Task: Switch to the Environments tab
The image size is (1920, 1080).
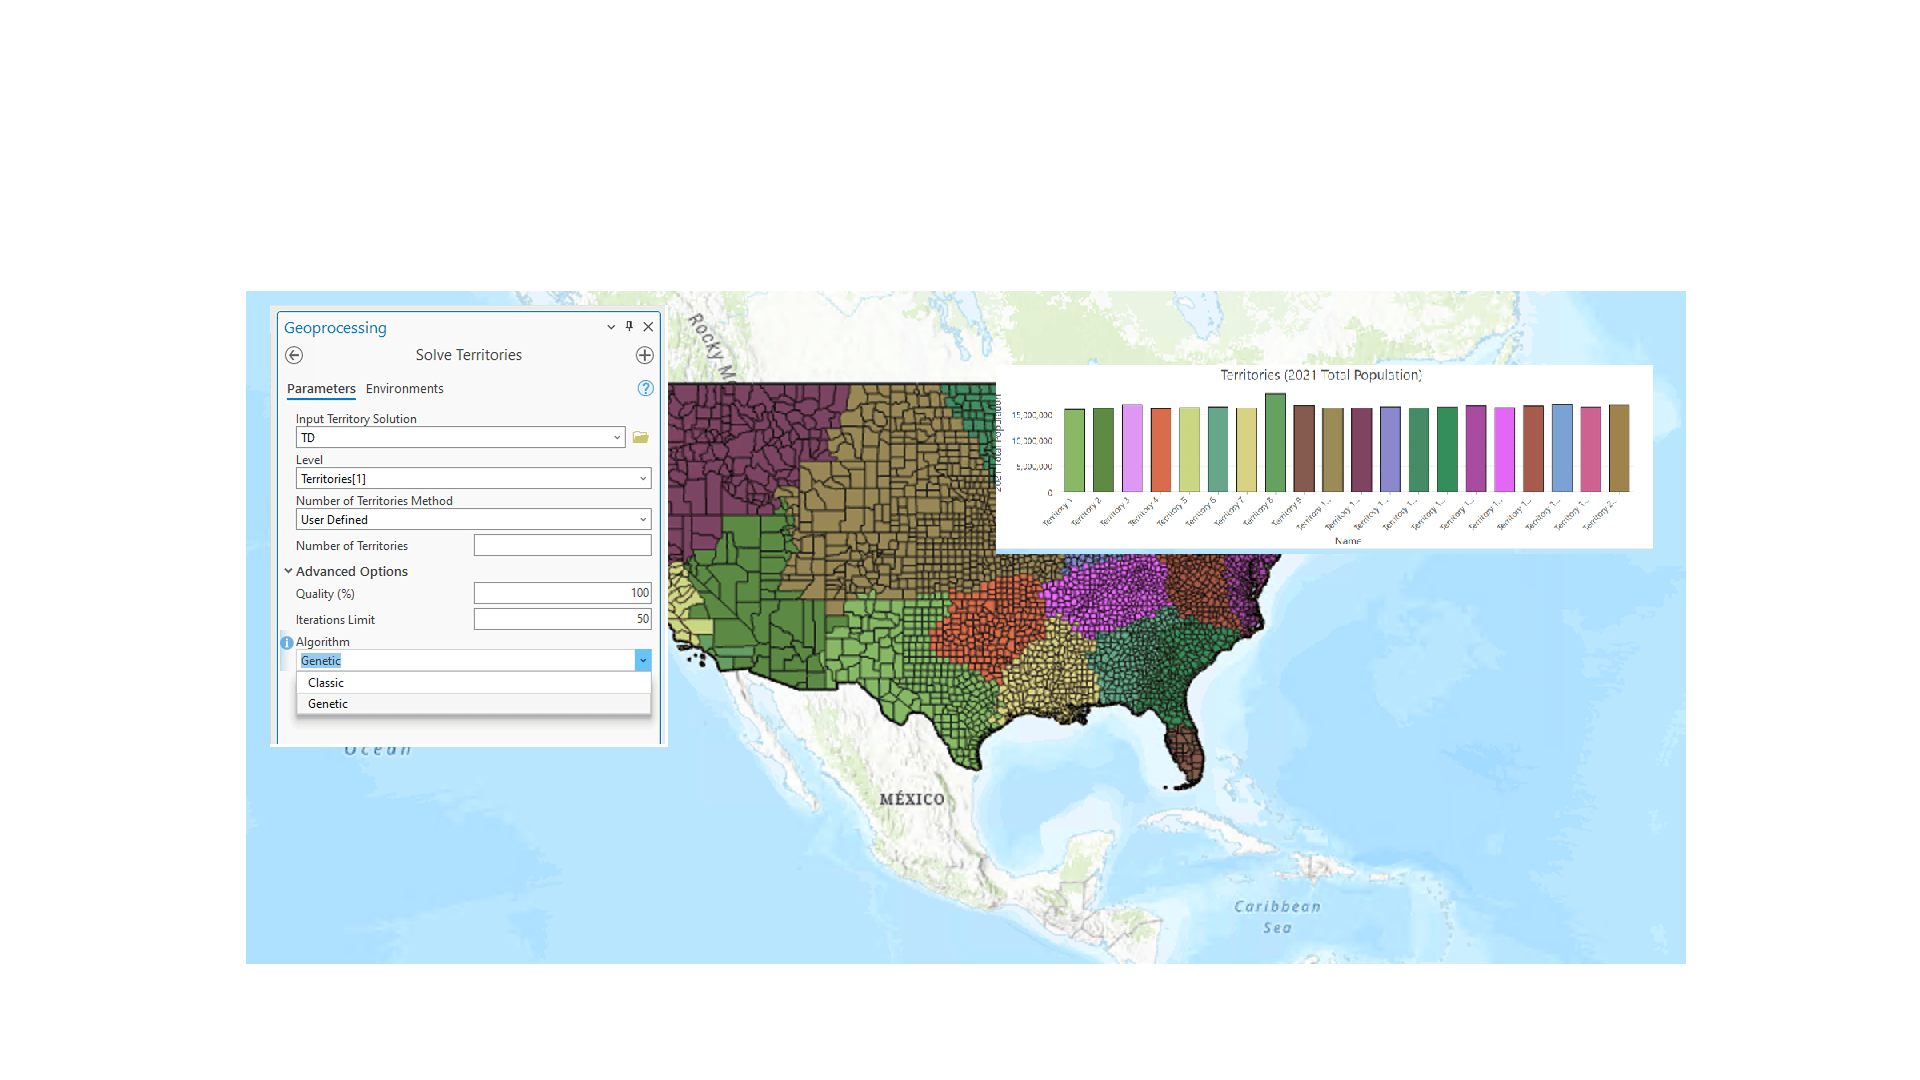Action: [404, 389]
